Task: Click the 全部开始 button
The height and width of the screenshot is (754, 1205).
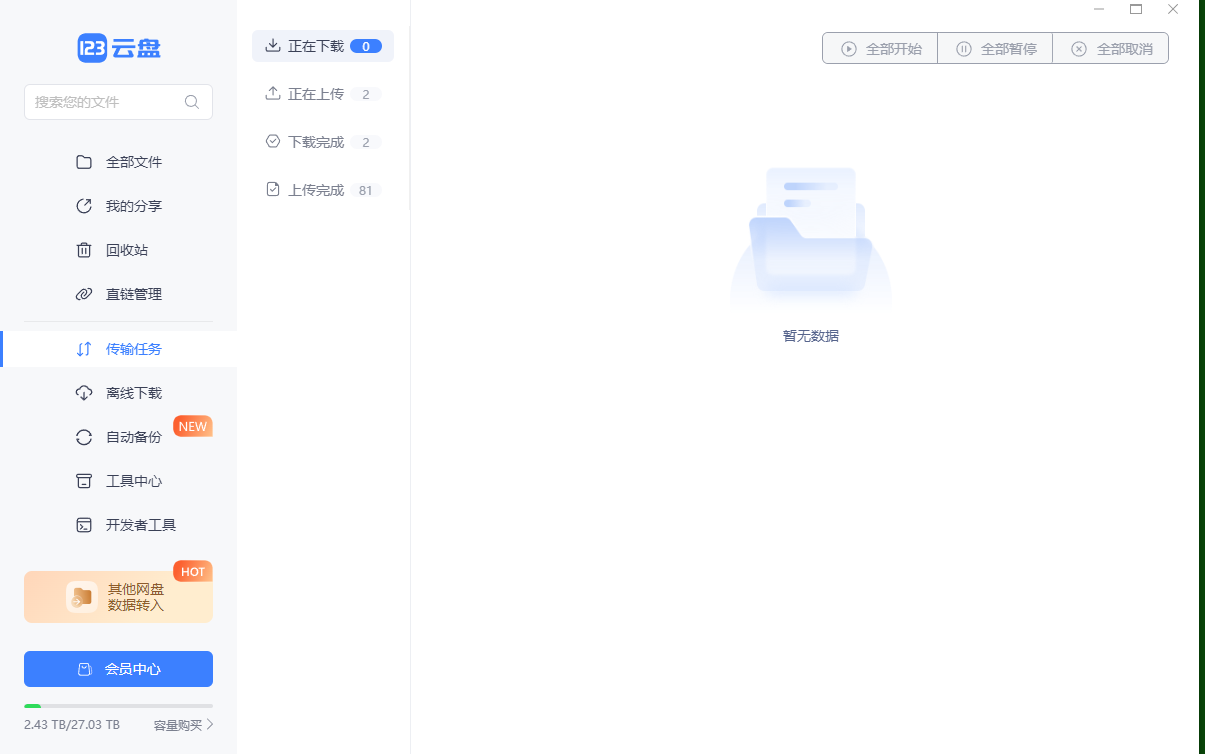Action: pyautogui.click(x=880, y=48)
